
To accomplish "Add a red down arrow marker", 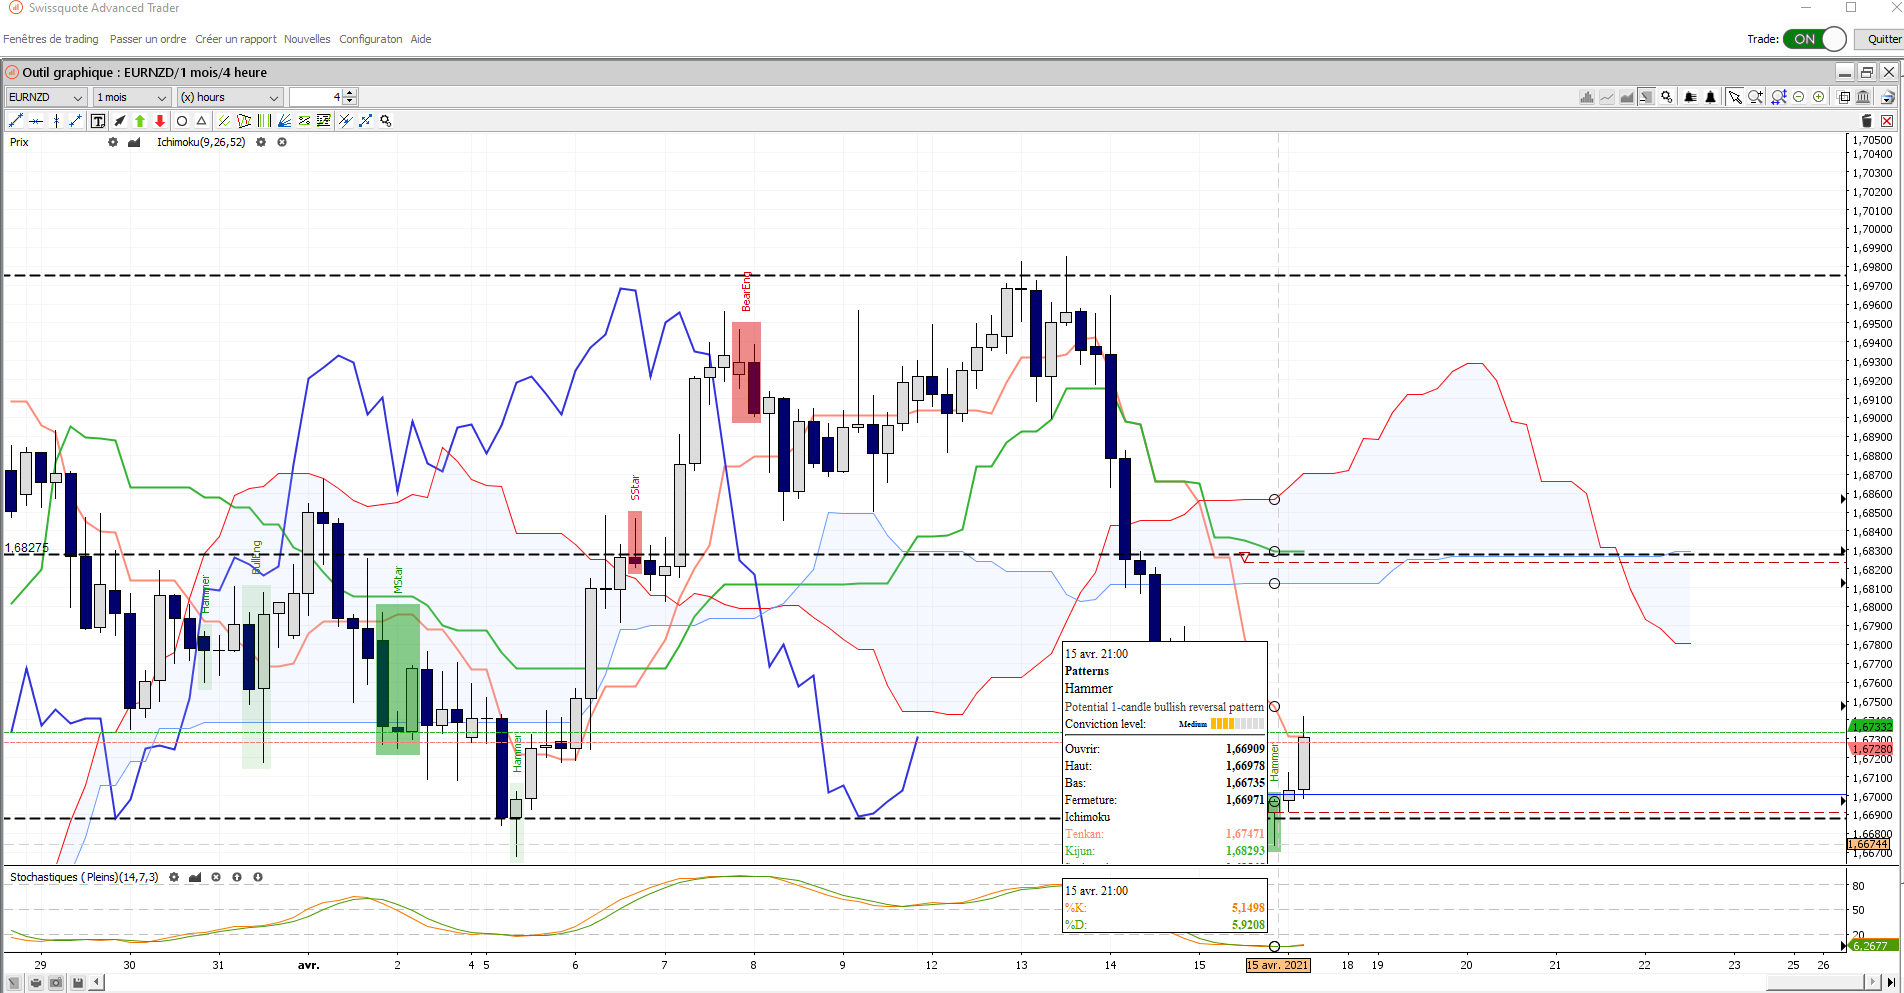I will click(160, 121).
